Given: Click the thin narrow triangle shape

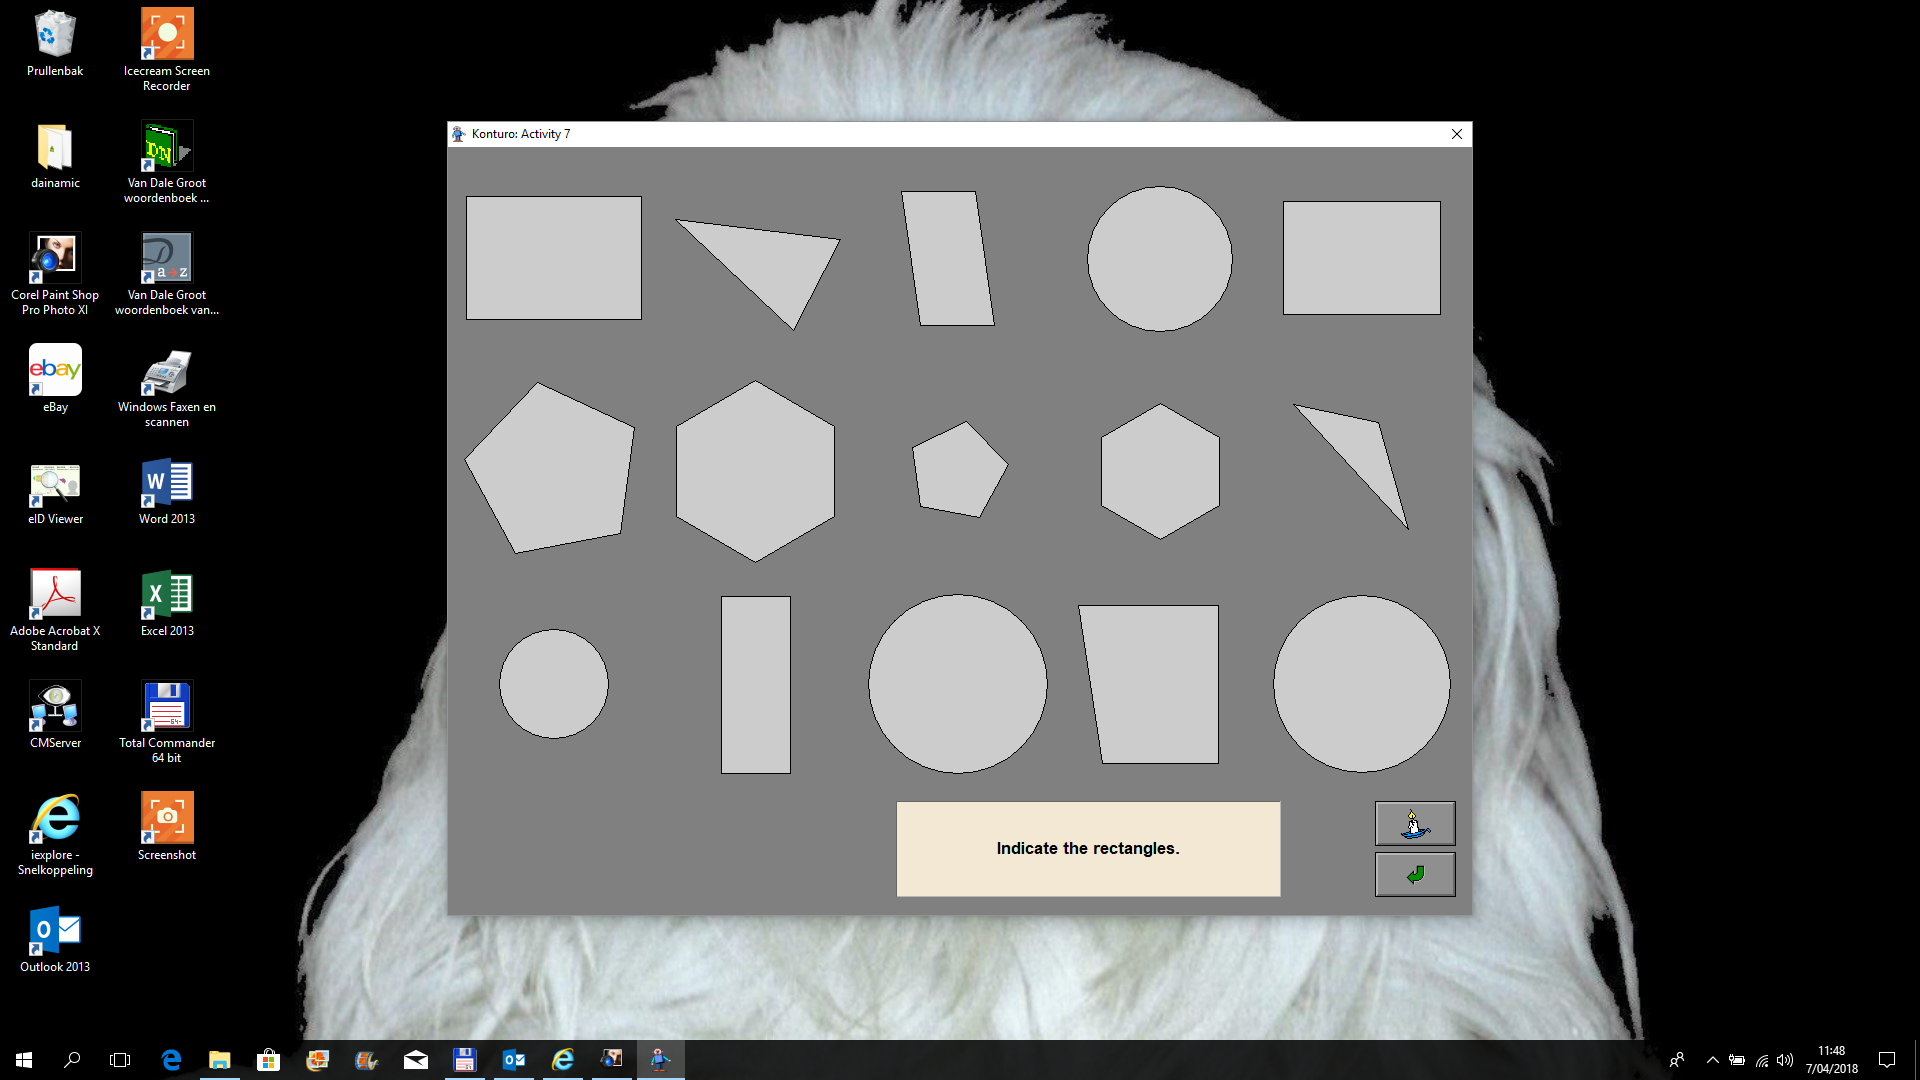Looking at the screenshot, I should (1365, 455).
